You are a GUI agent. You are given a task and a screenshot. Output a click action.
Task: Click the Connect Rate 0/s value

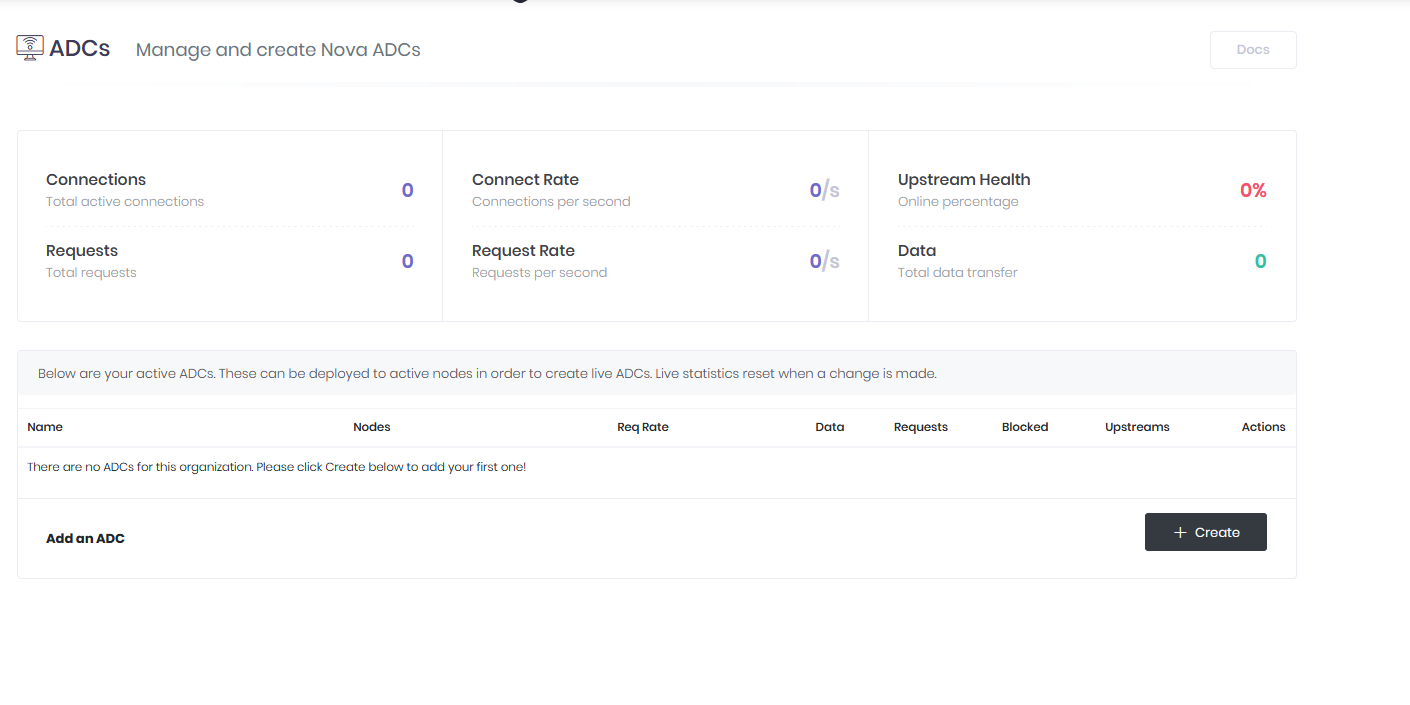pos(825,190)
